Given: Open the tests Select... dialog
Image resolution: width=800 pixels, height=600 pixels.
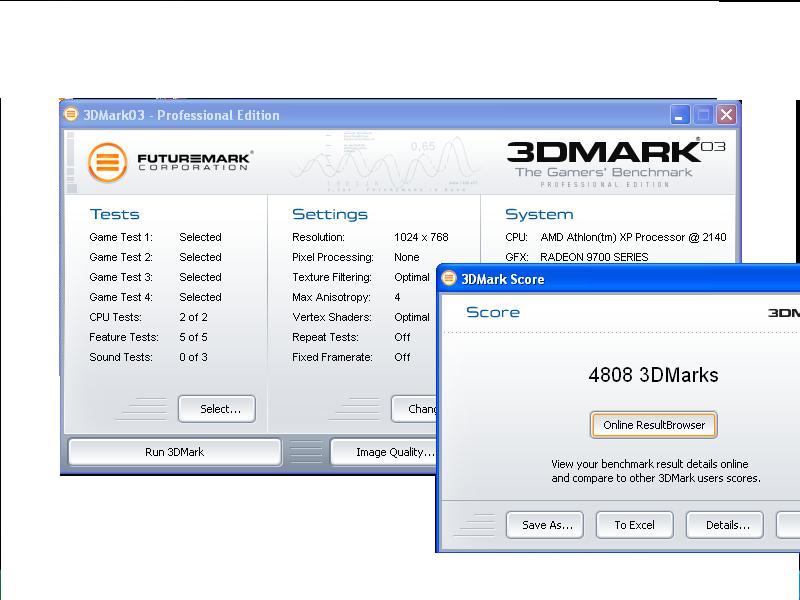Looking at the screenshot, I should (x=217, y=409).
